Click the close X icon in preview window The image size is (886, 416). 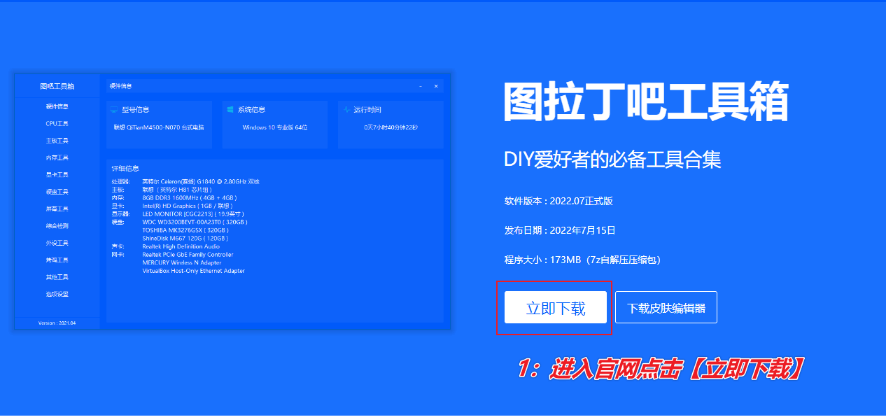[436, 86]
